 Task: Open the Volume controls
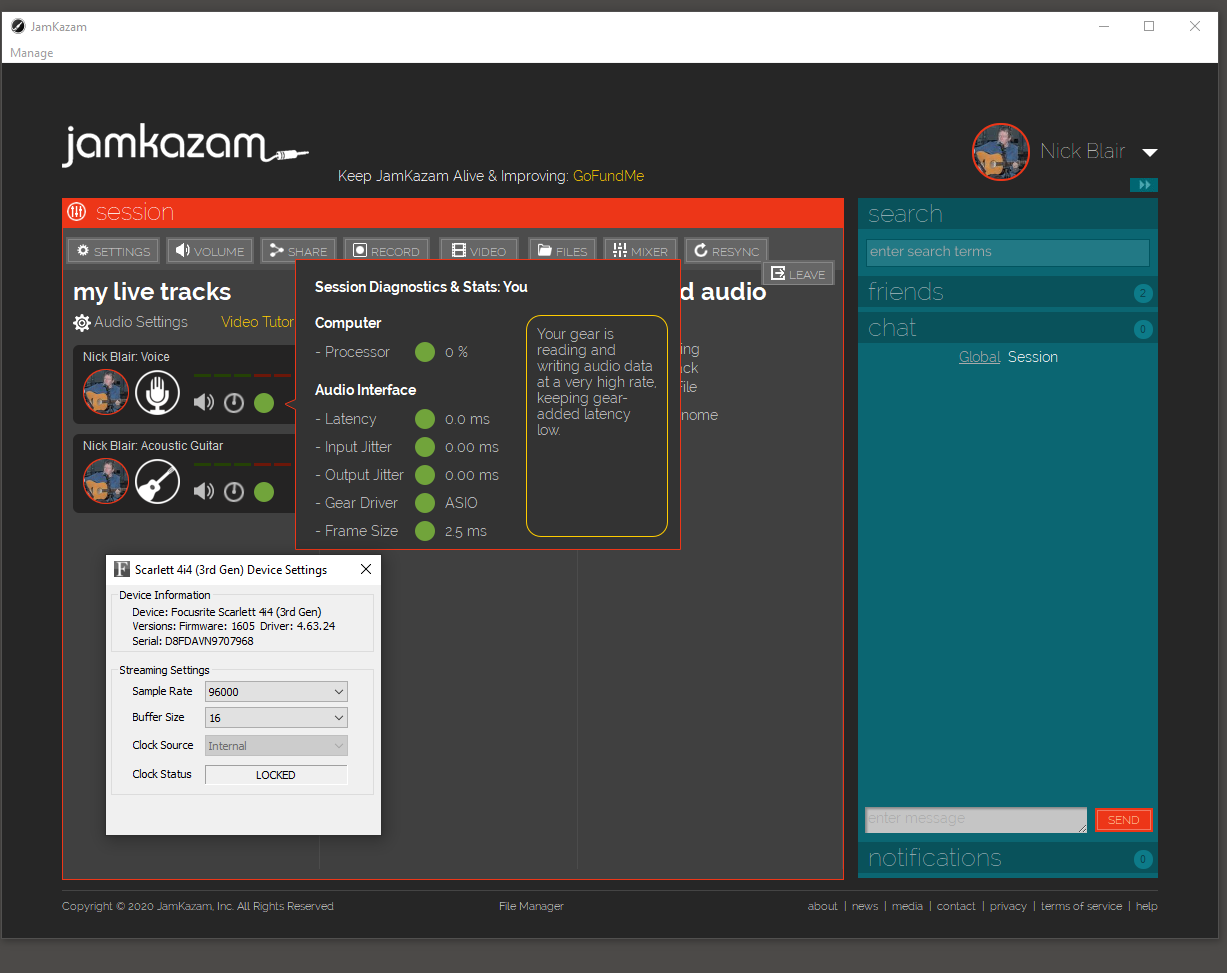click(x=210, y=251)
